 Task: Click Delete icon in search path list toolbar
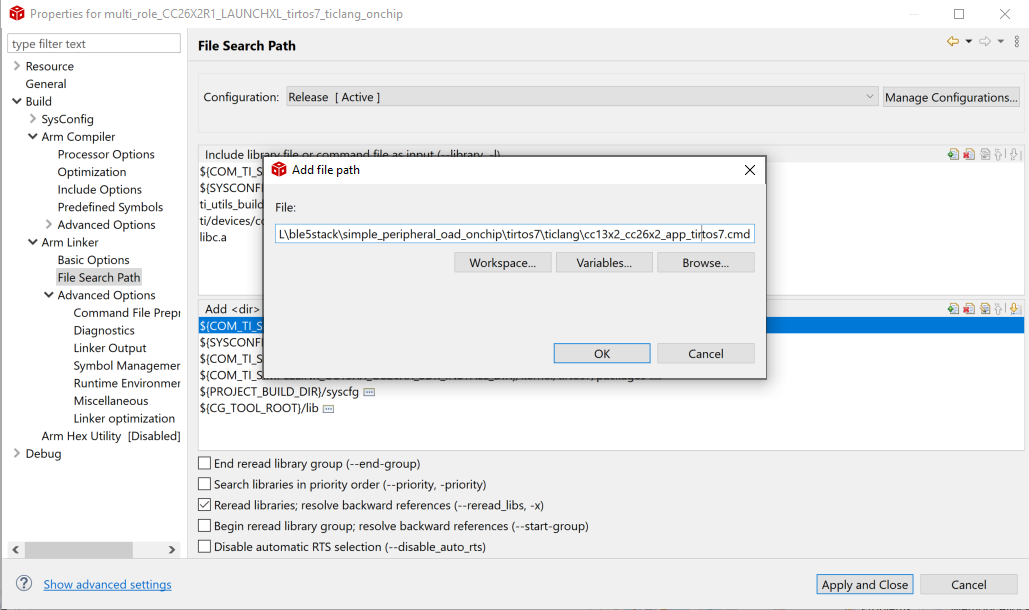pos(969,309)
